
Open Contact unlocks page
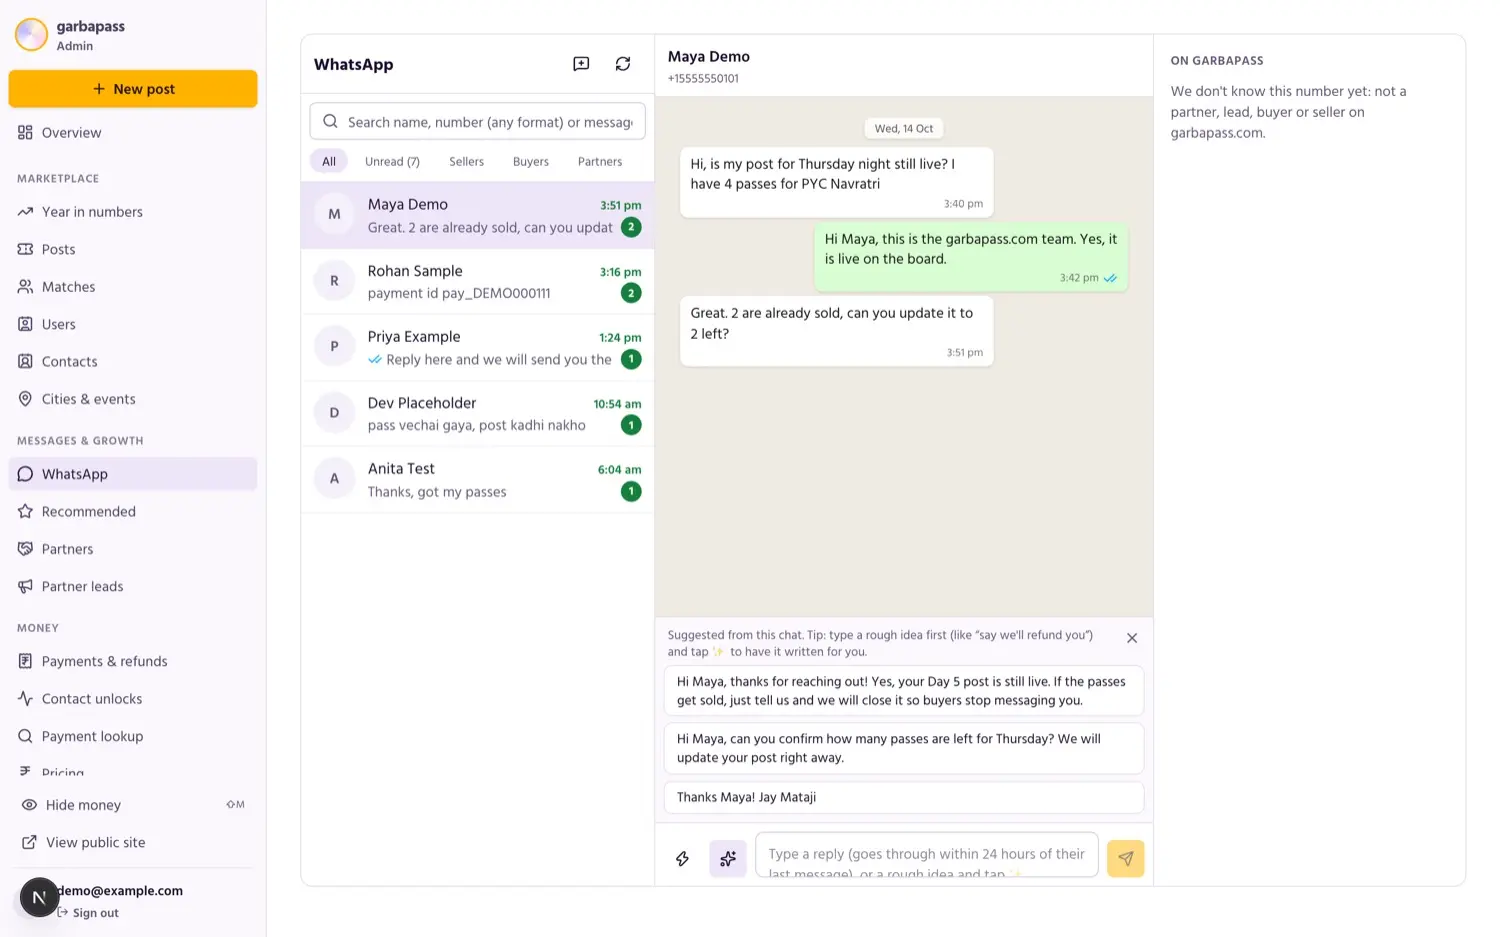133,699
